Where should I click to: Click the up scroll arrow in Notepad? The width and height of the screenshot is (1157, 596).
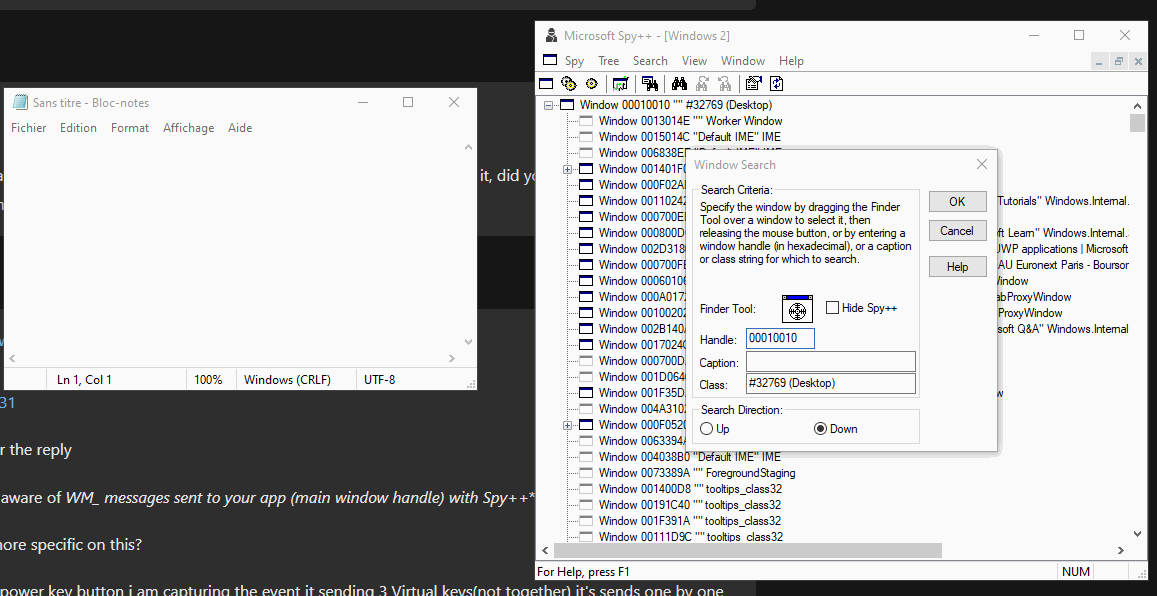(x=469, y=147)
